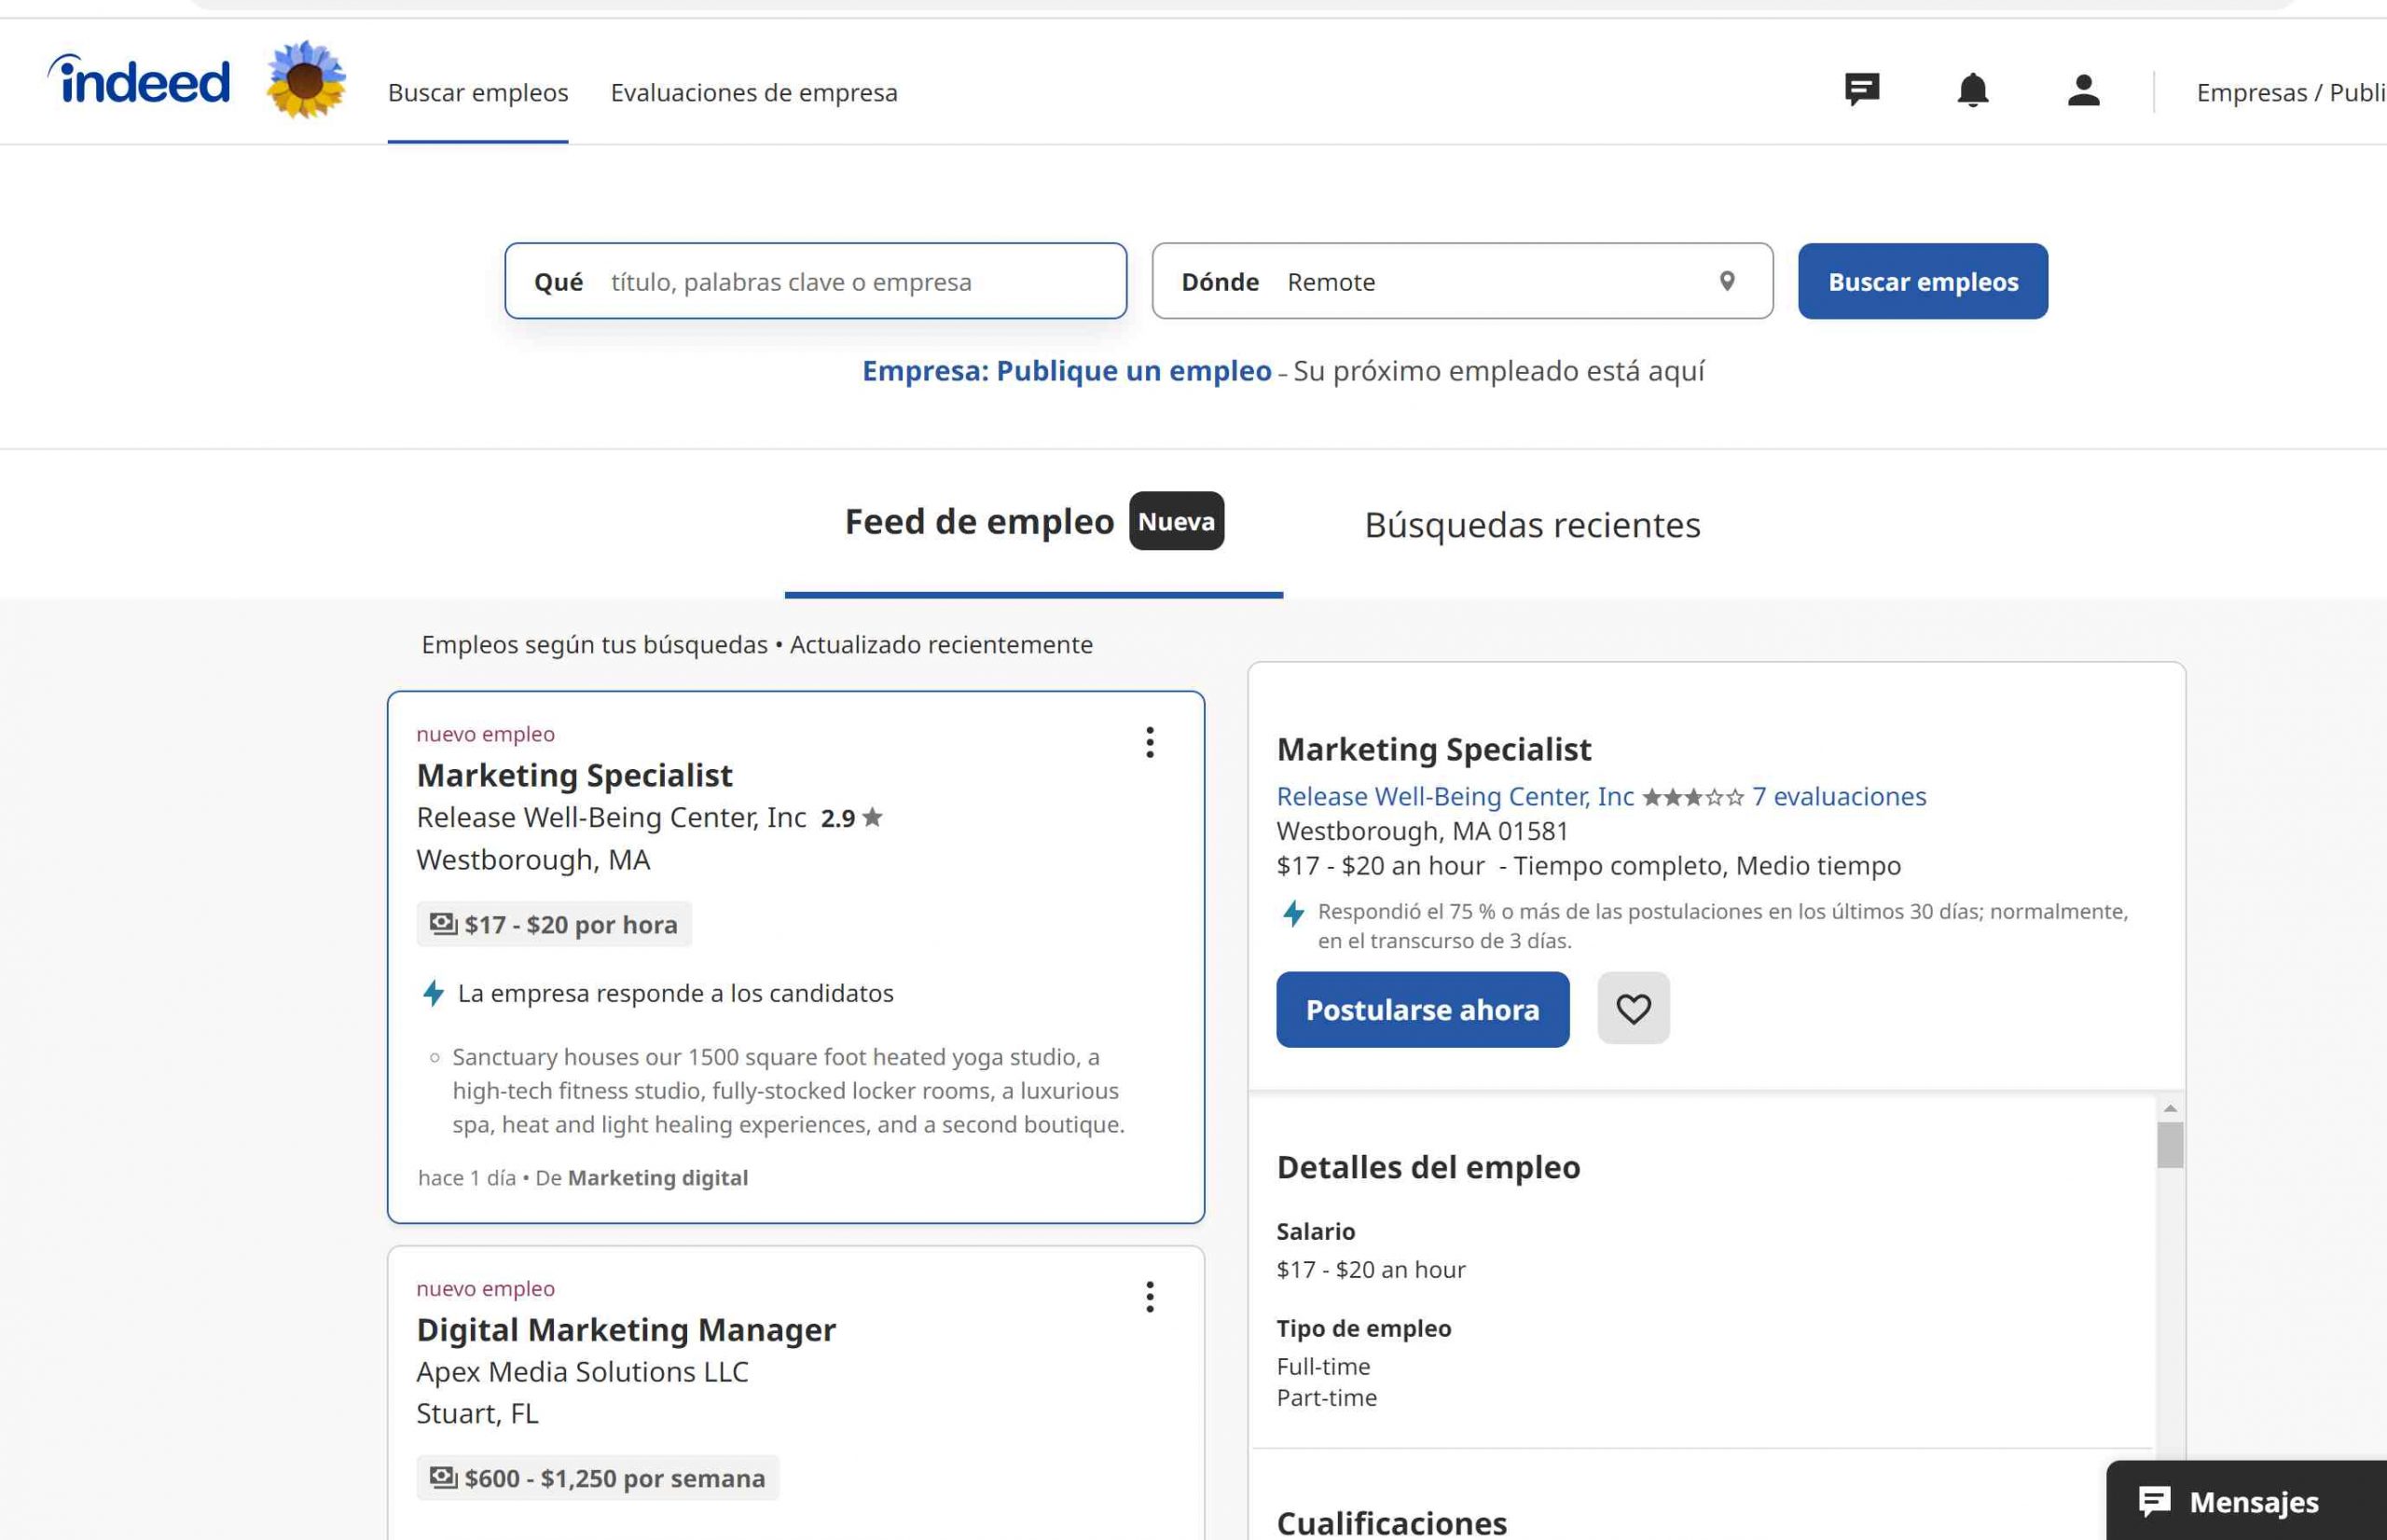Click the Qué job title search field

click(x=815, y=281)
